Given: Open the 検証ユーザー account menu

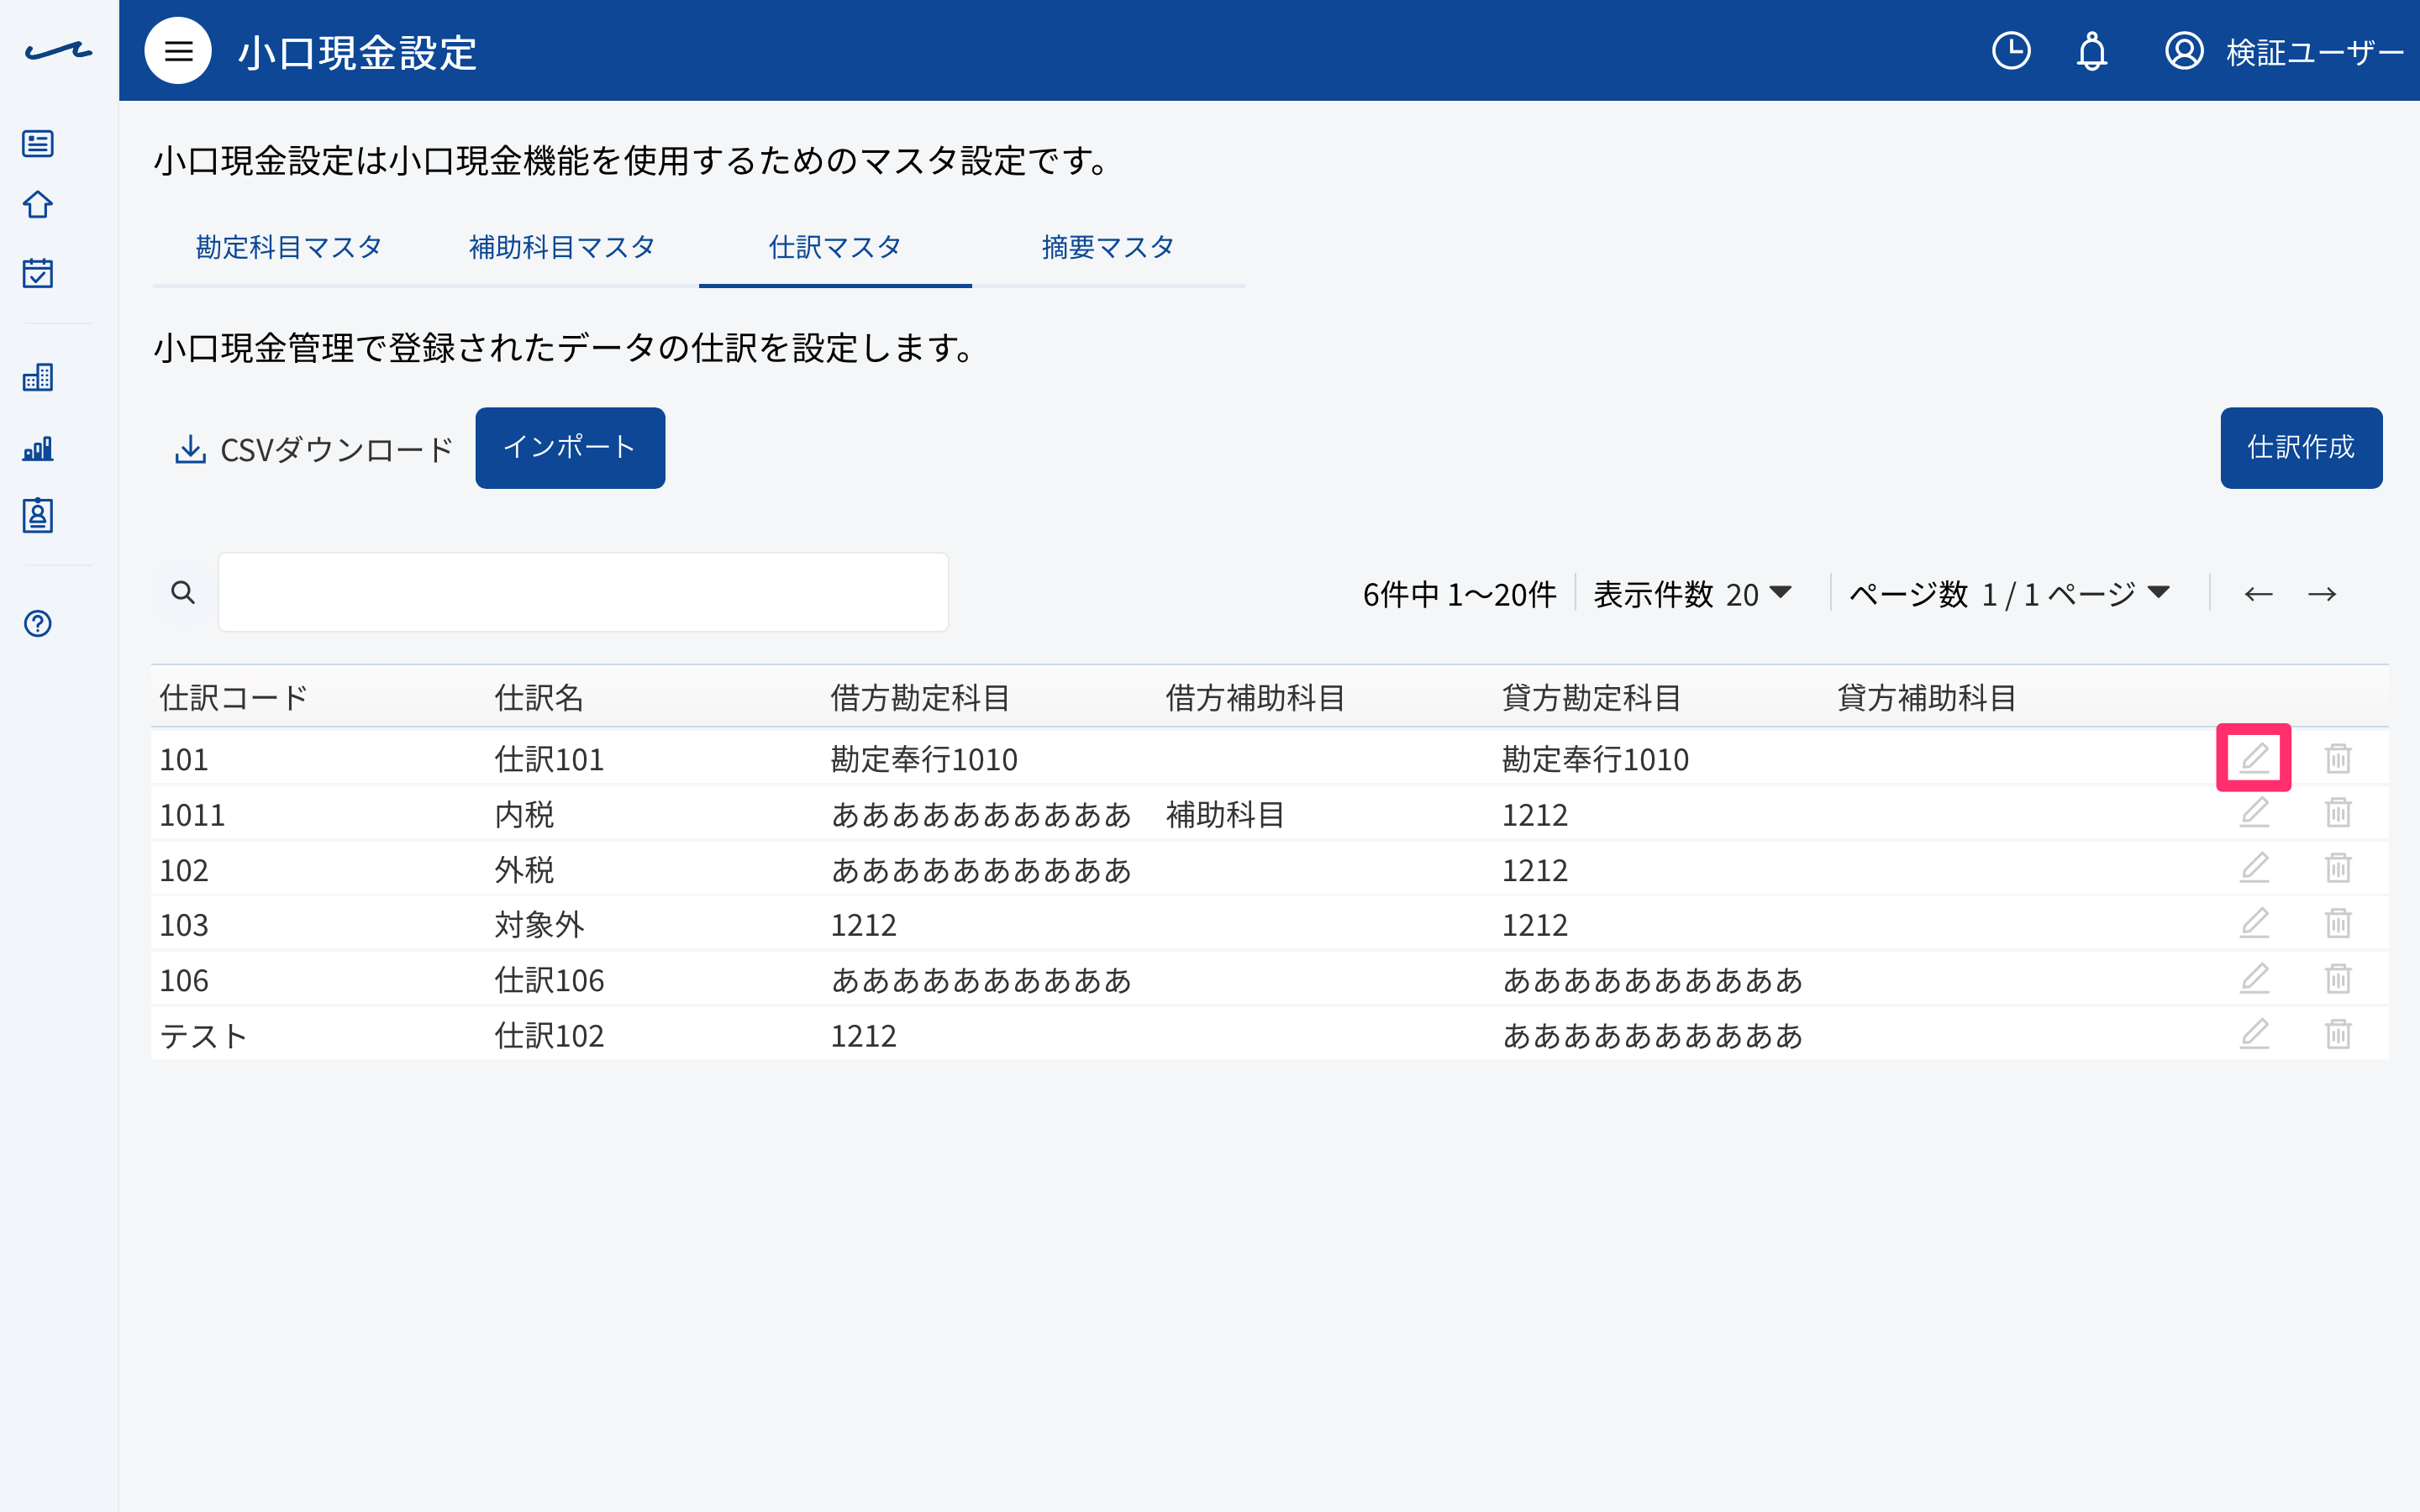Looking at the screenshot, I should tap(2284, 51).
